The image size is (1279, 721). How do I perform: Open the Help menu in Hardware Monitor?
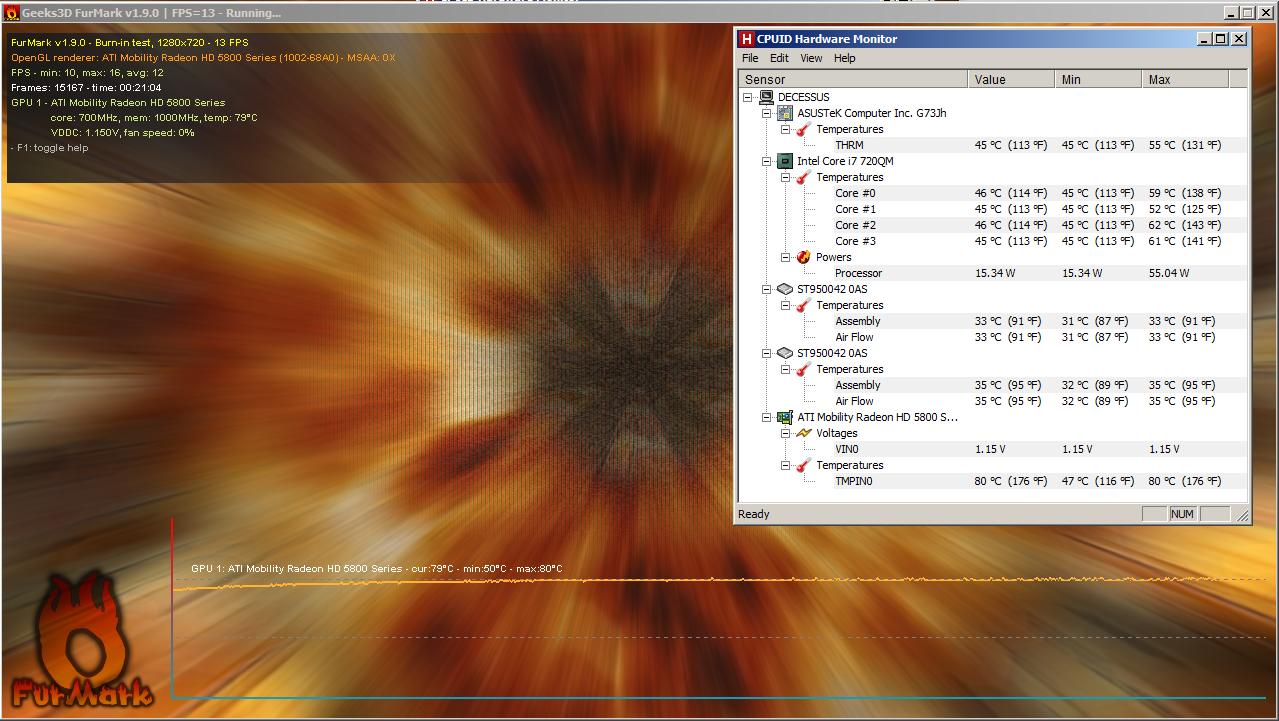(845, 58)
